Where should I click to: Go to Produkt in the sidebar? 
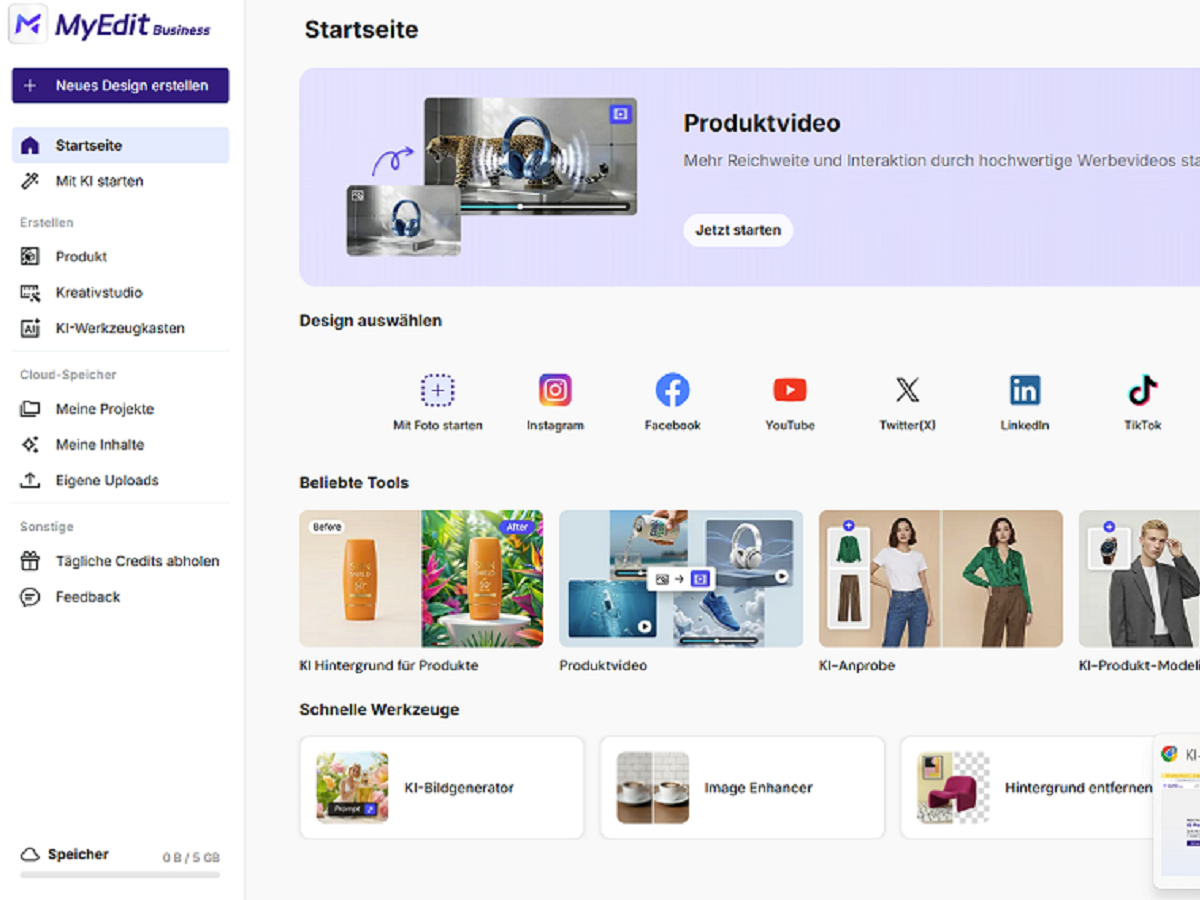(x=81, y=257)
